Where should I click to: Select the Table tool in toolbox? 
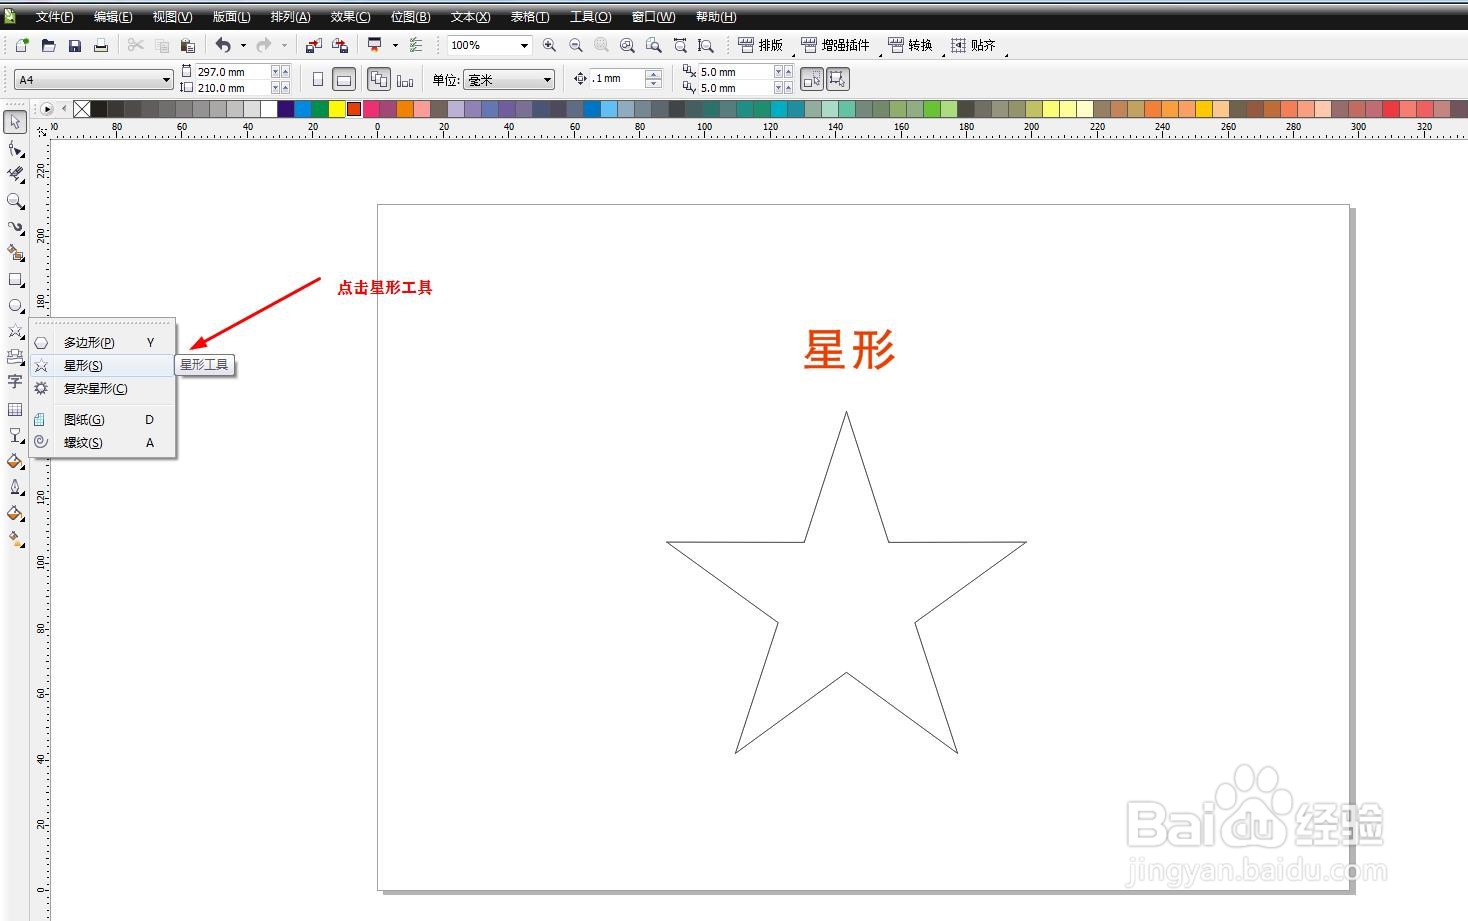[x=15, y=409]
